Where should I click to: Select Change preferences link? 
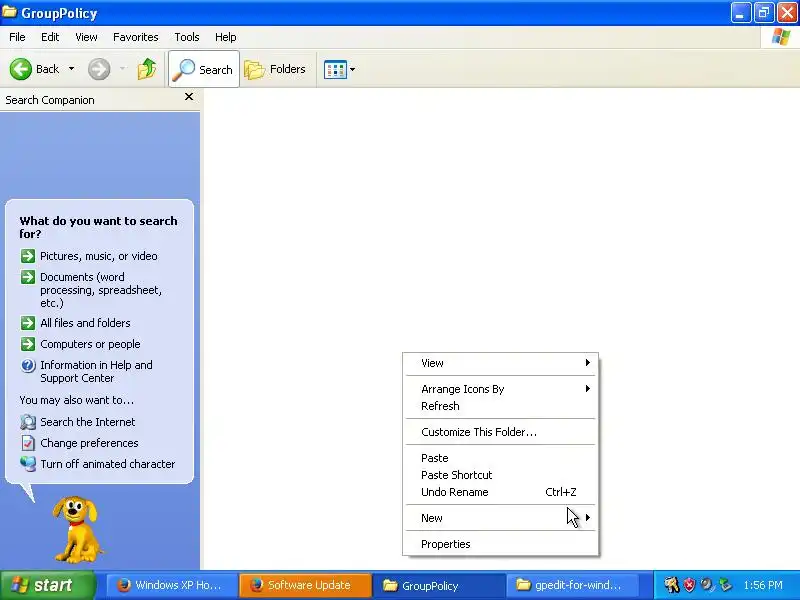coord(89,443)
